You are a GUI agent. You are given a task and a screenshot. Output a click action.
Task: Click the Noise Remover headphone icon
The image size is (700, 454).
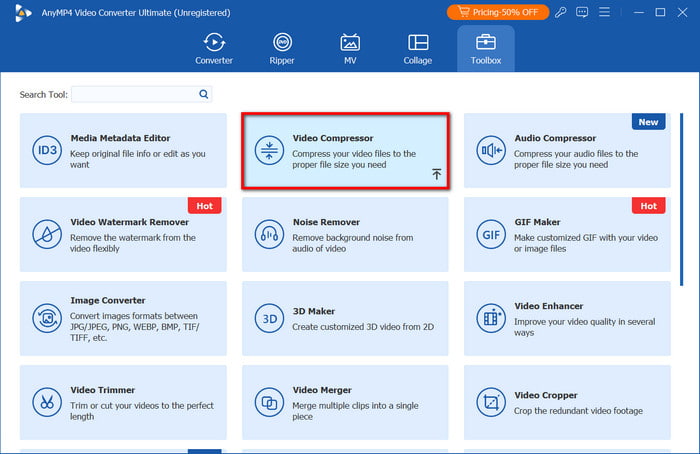coord(269,234)
